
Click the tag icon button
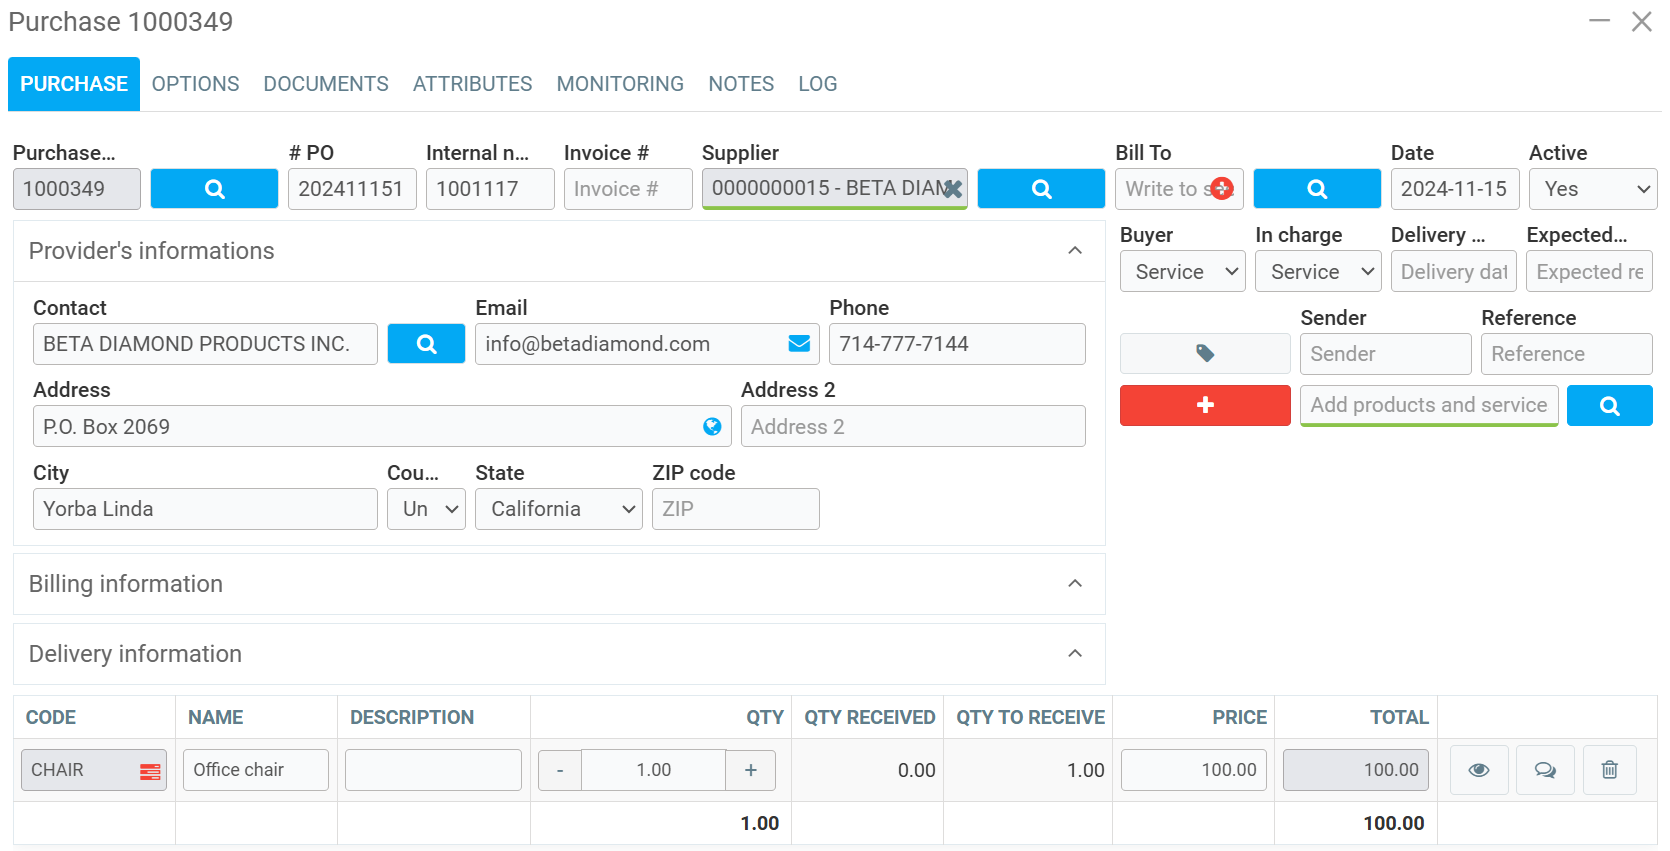pos(1204,354)
